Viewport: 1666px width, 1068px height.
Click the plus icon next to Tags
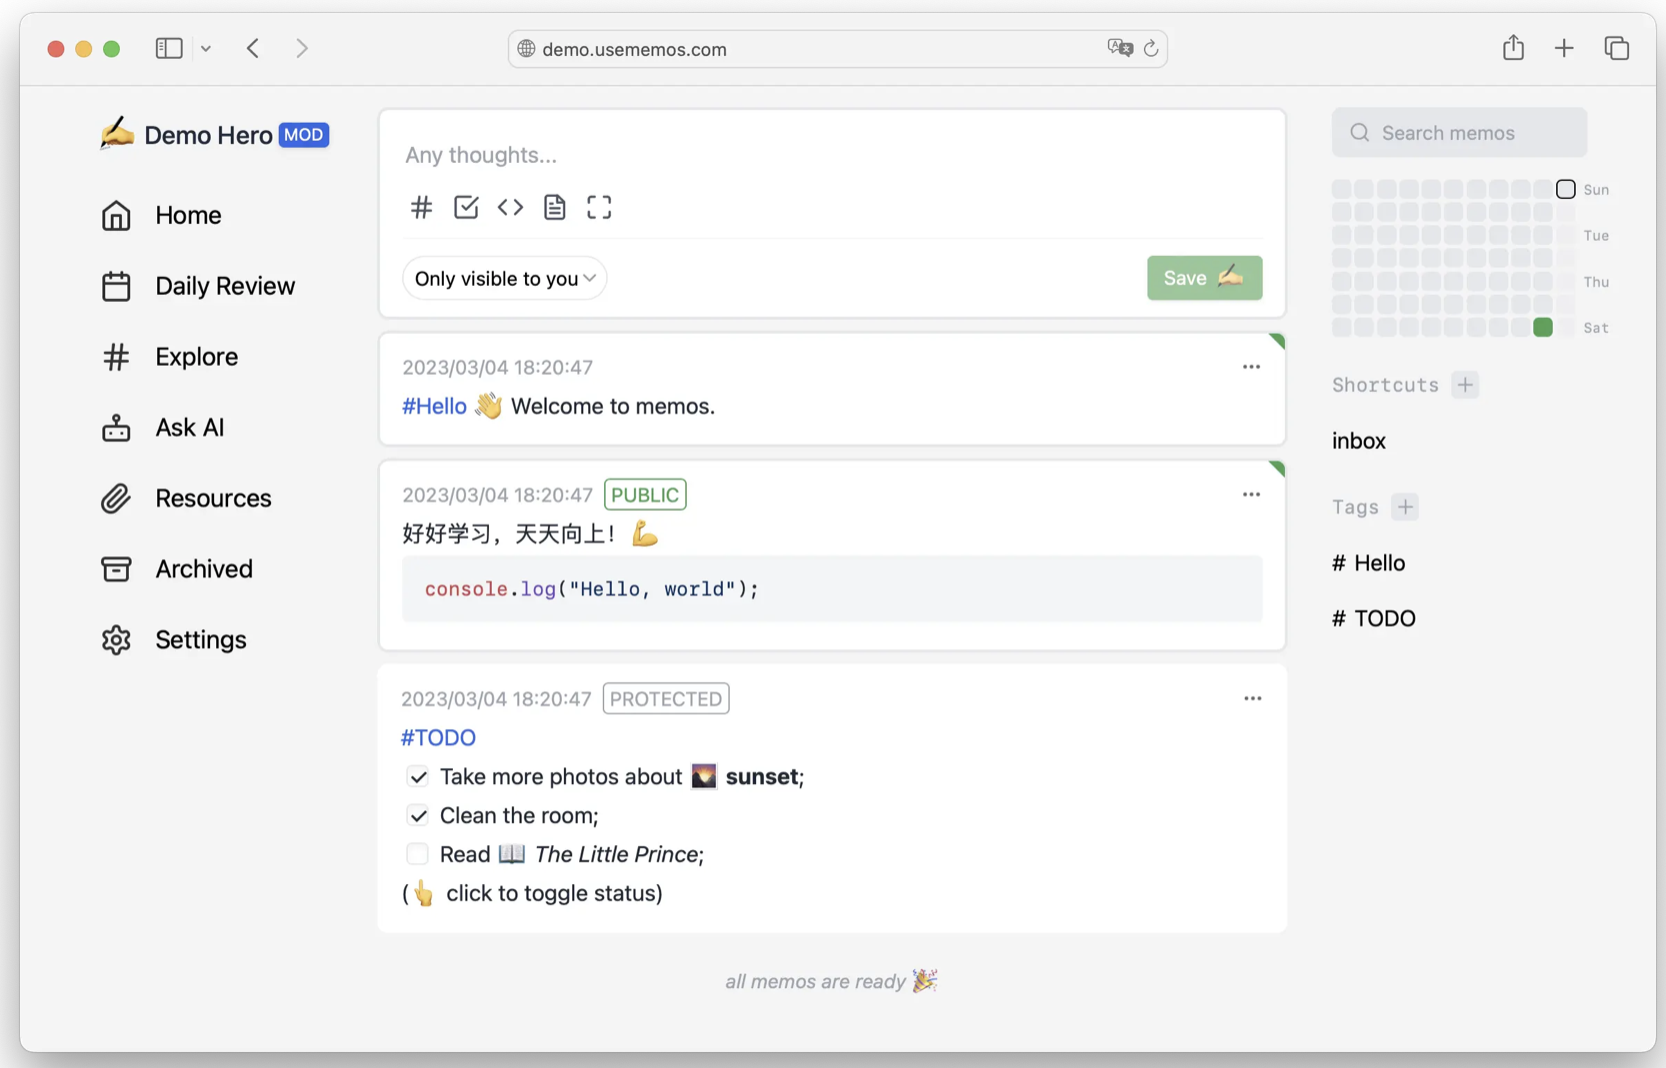[1406, 507]
